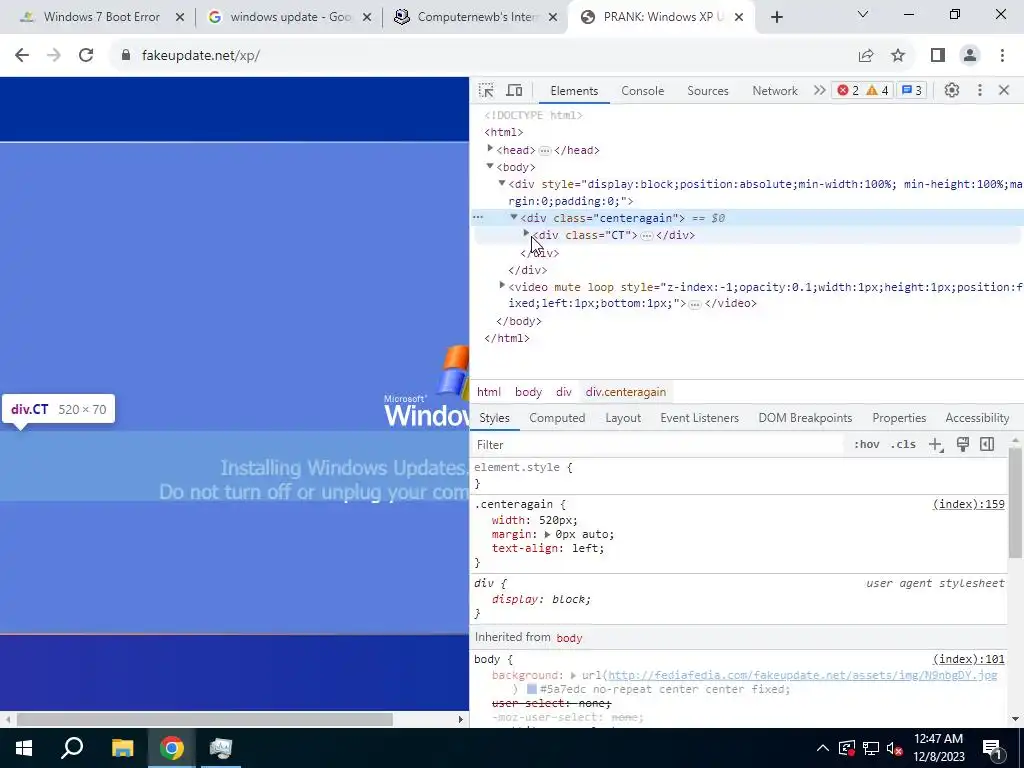
Task: Open the Chrome profile avatar
Action: coord(970,56)
